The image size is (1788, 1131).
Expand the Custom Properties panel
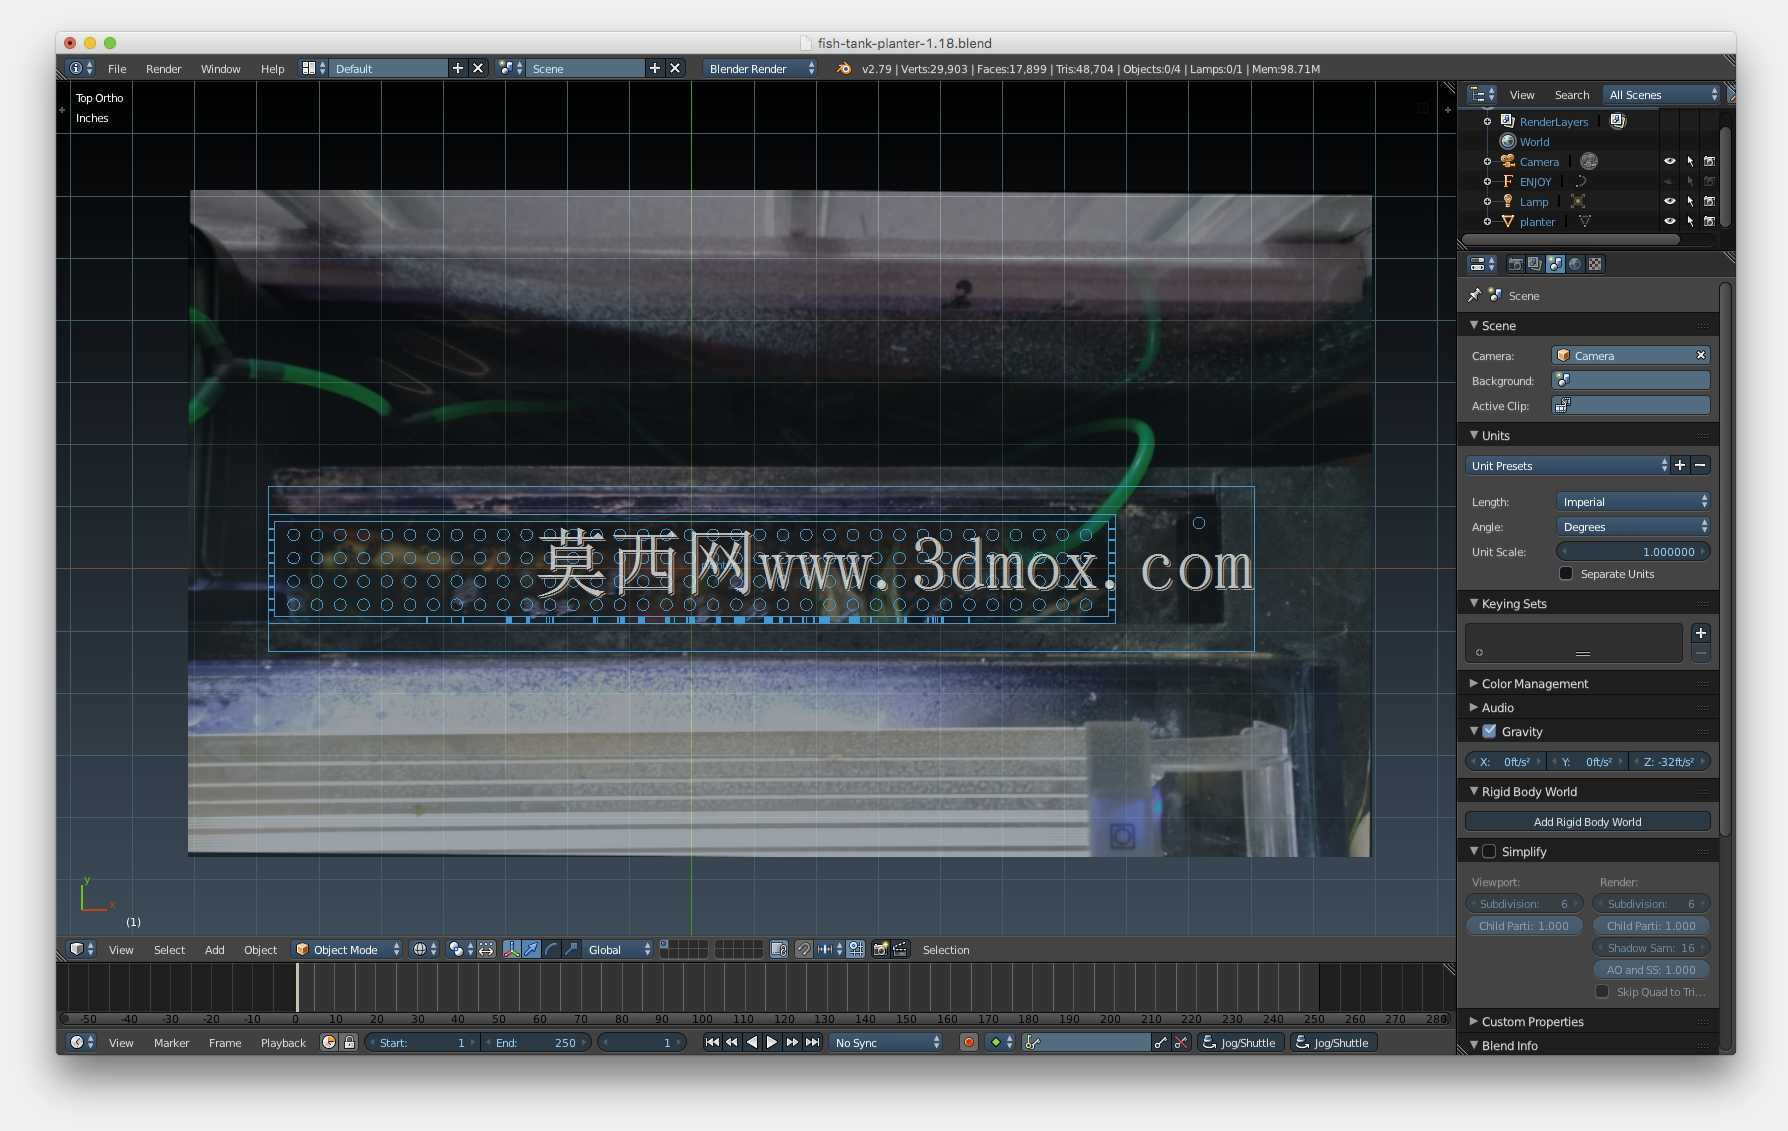point(1532,1021)
